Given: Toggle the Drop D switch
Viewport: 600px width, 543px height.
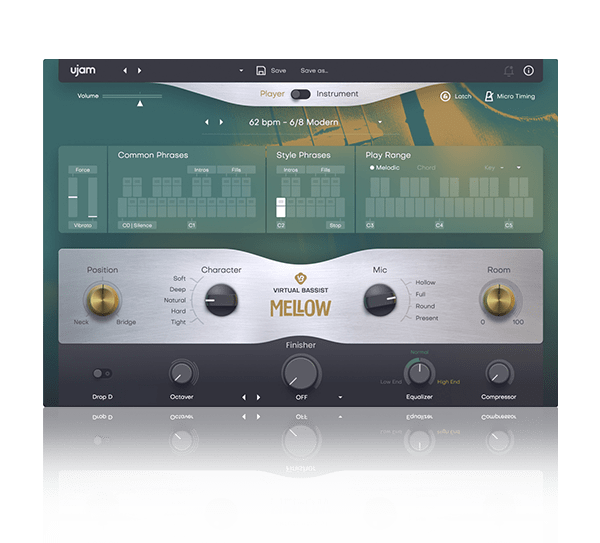Looking at the screenshot, I should [102, 373].
